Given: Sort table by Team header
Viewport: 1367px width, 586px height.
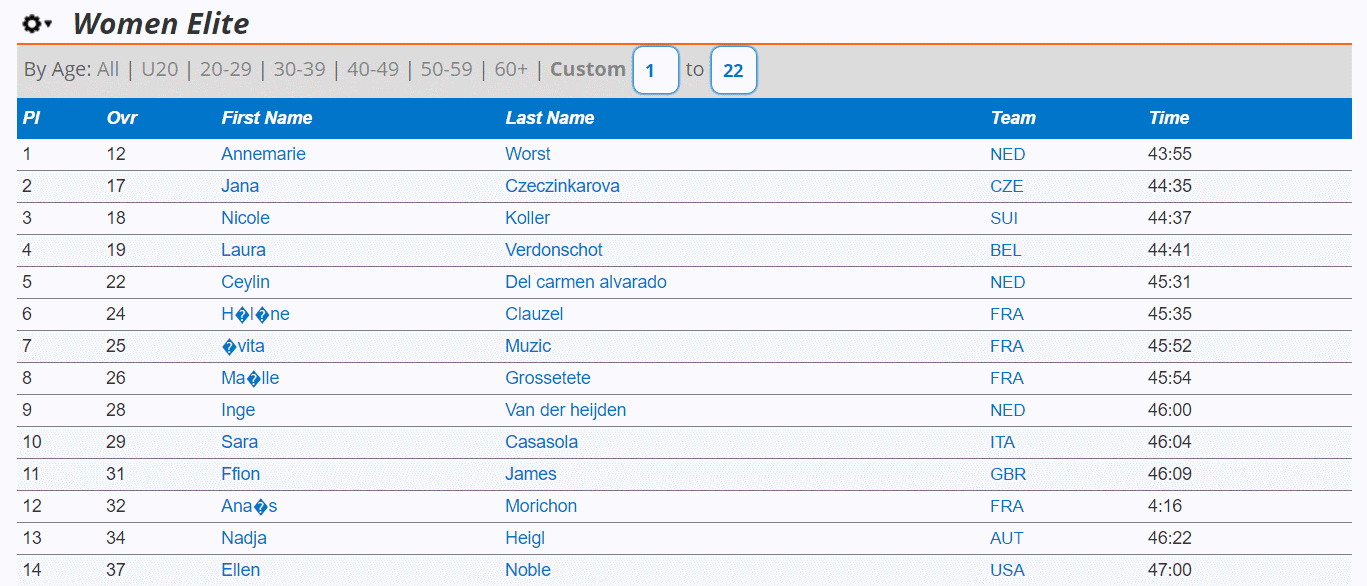Looking at the screenshot, I should pyautogui.click(x=1013, y=118).
